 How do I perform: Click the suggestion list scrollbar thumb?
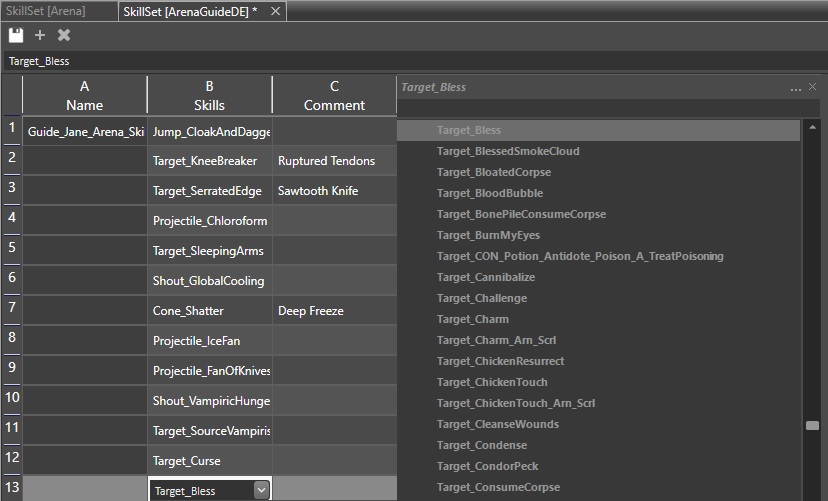(x=812, y=425)
